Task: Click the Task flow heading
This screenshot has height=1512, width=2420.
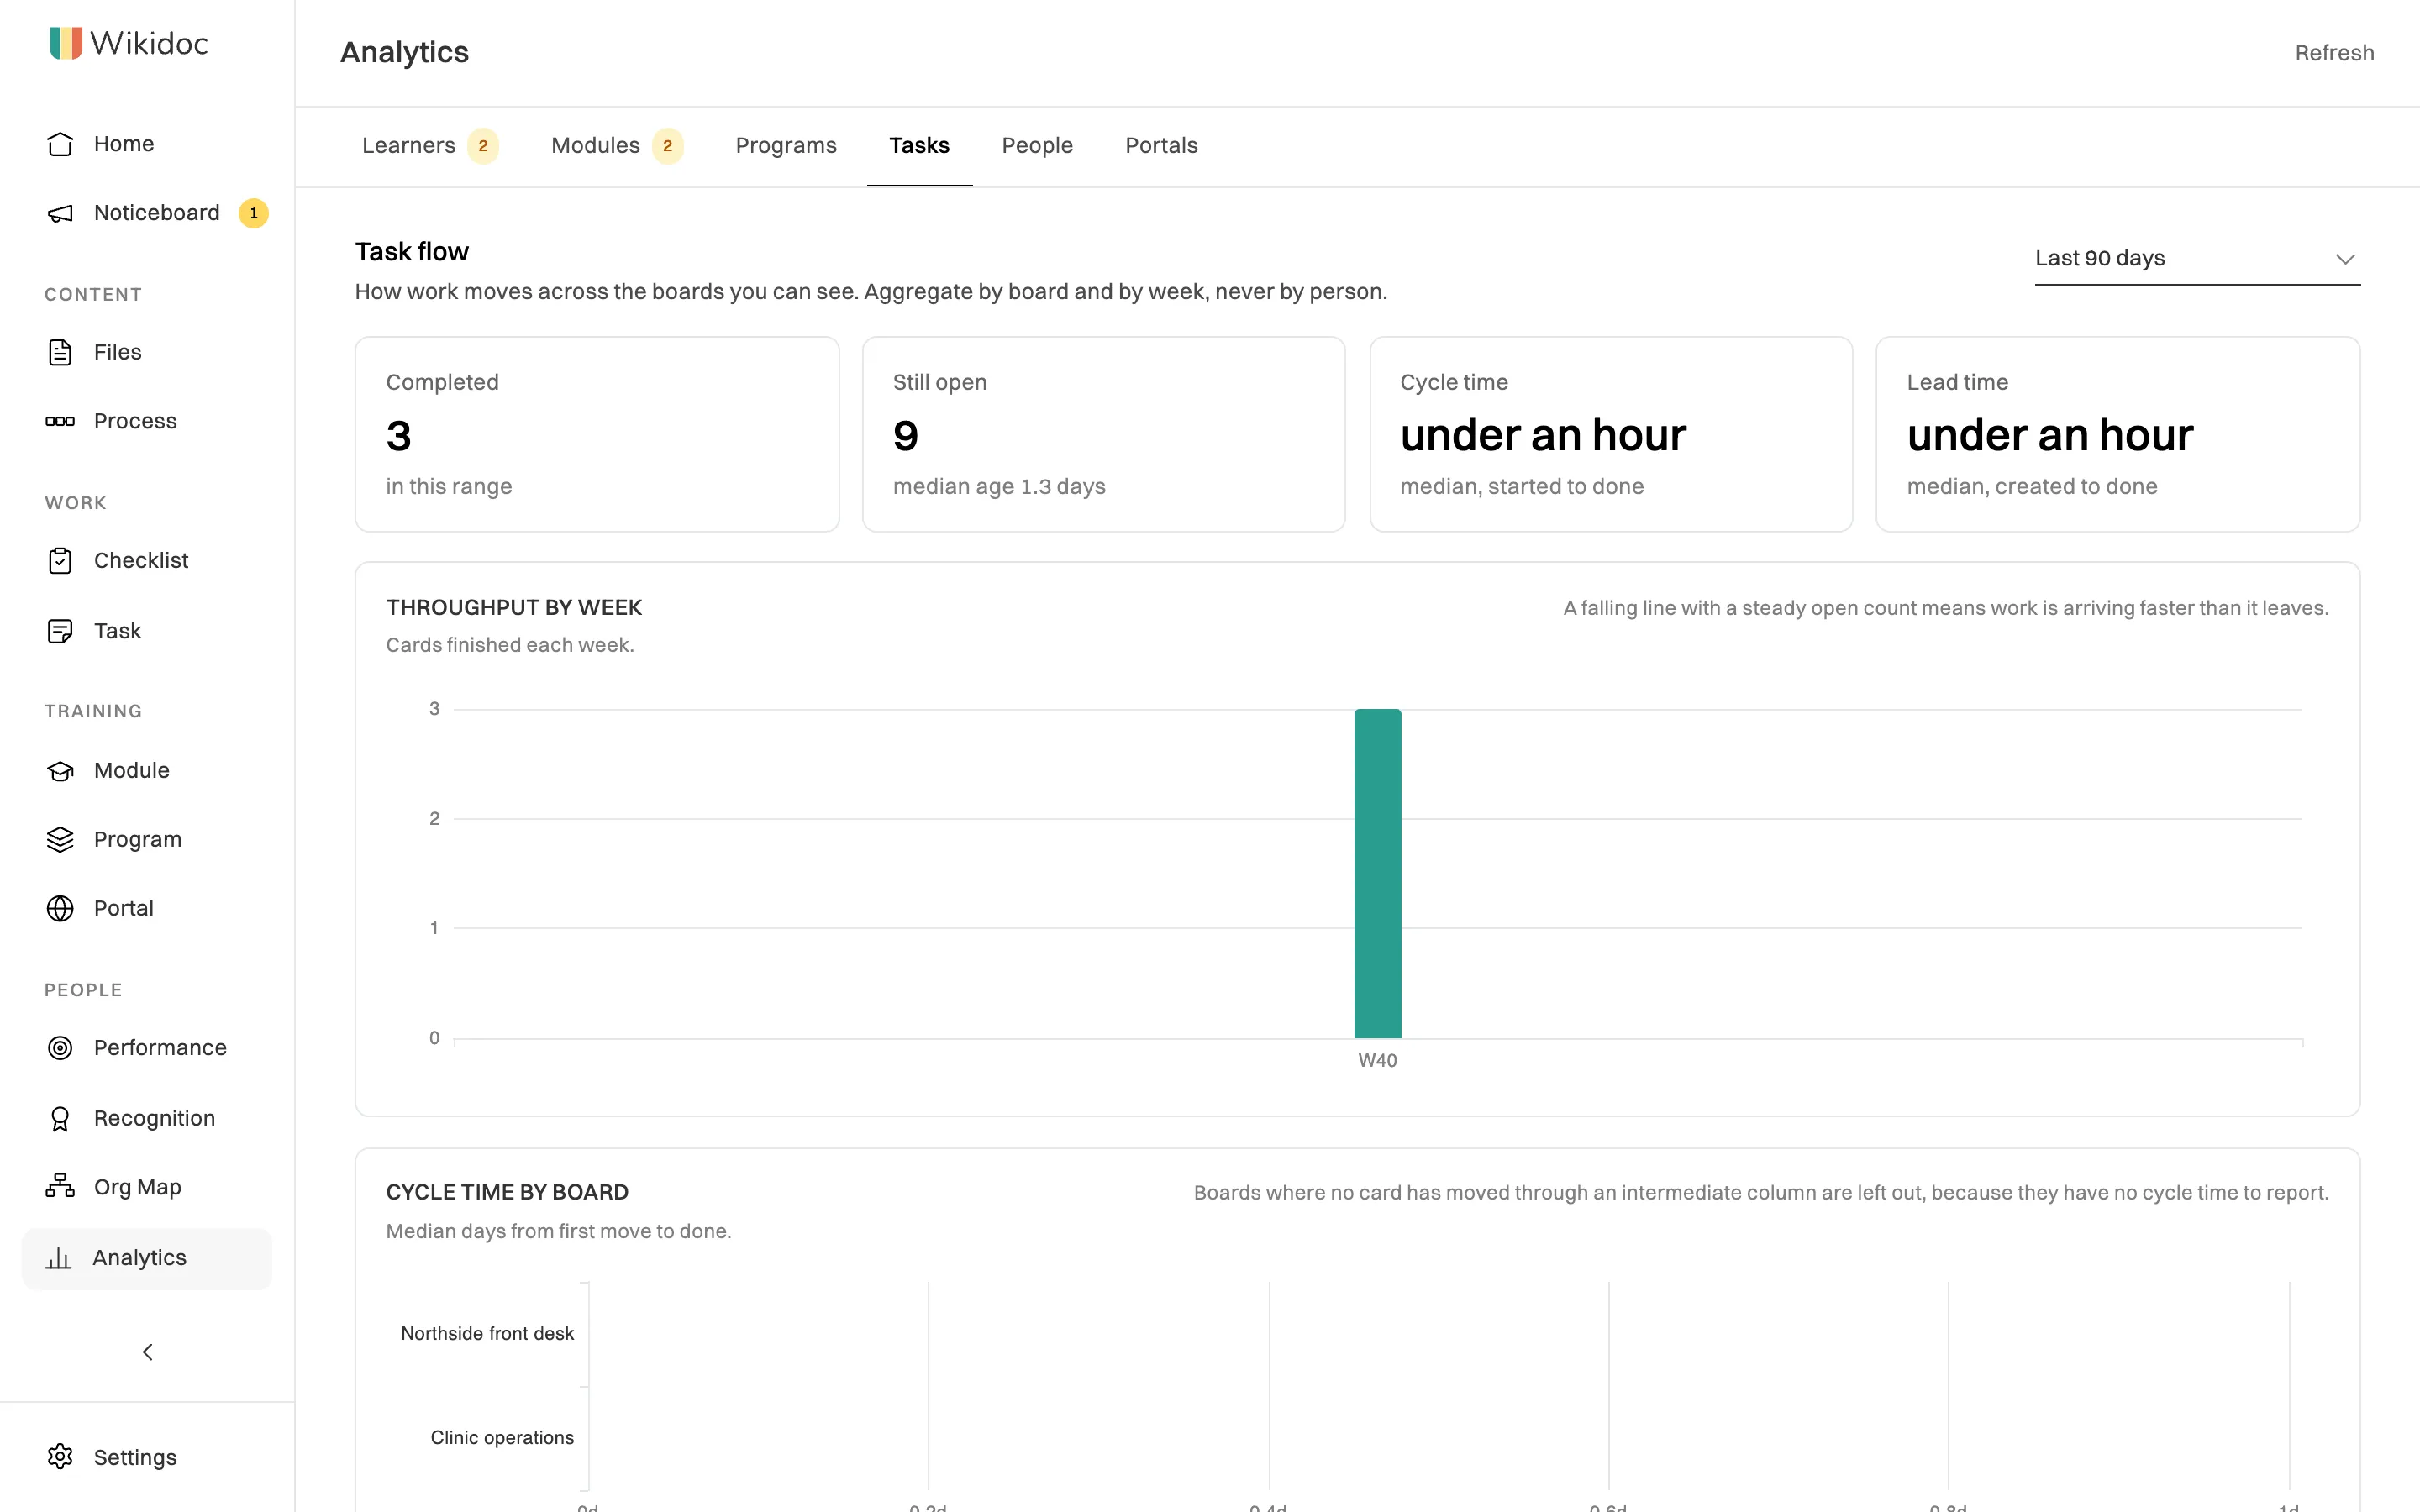Action: tap(412, 252)
